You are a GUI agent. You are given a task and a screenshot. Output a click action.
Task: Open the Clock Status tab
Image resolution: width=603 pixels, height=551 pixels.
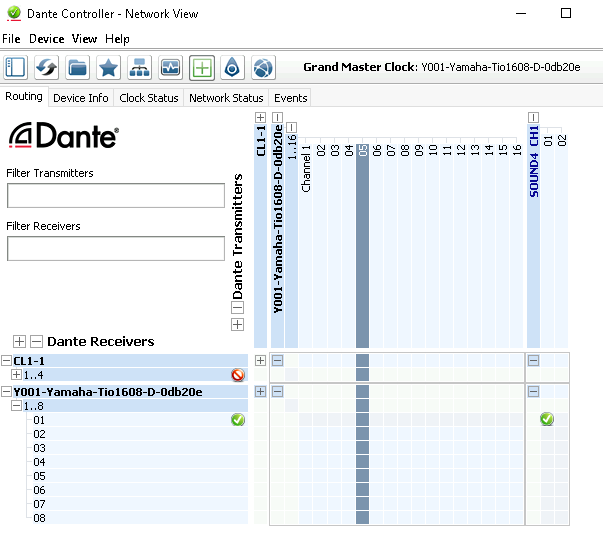149,98
